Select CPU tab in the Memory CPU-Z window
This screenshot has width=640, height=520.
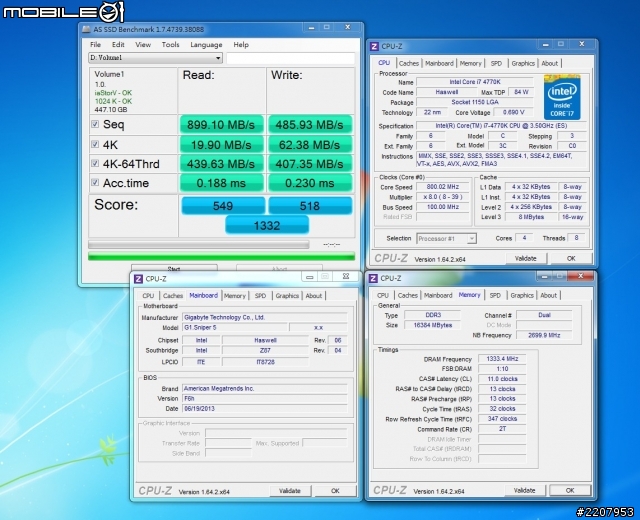tap(383, 295)
